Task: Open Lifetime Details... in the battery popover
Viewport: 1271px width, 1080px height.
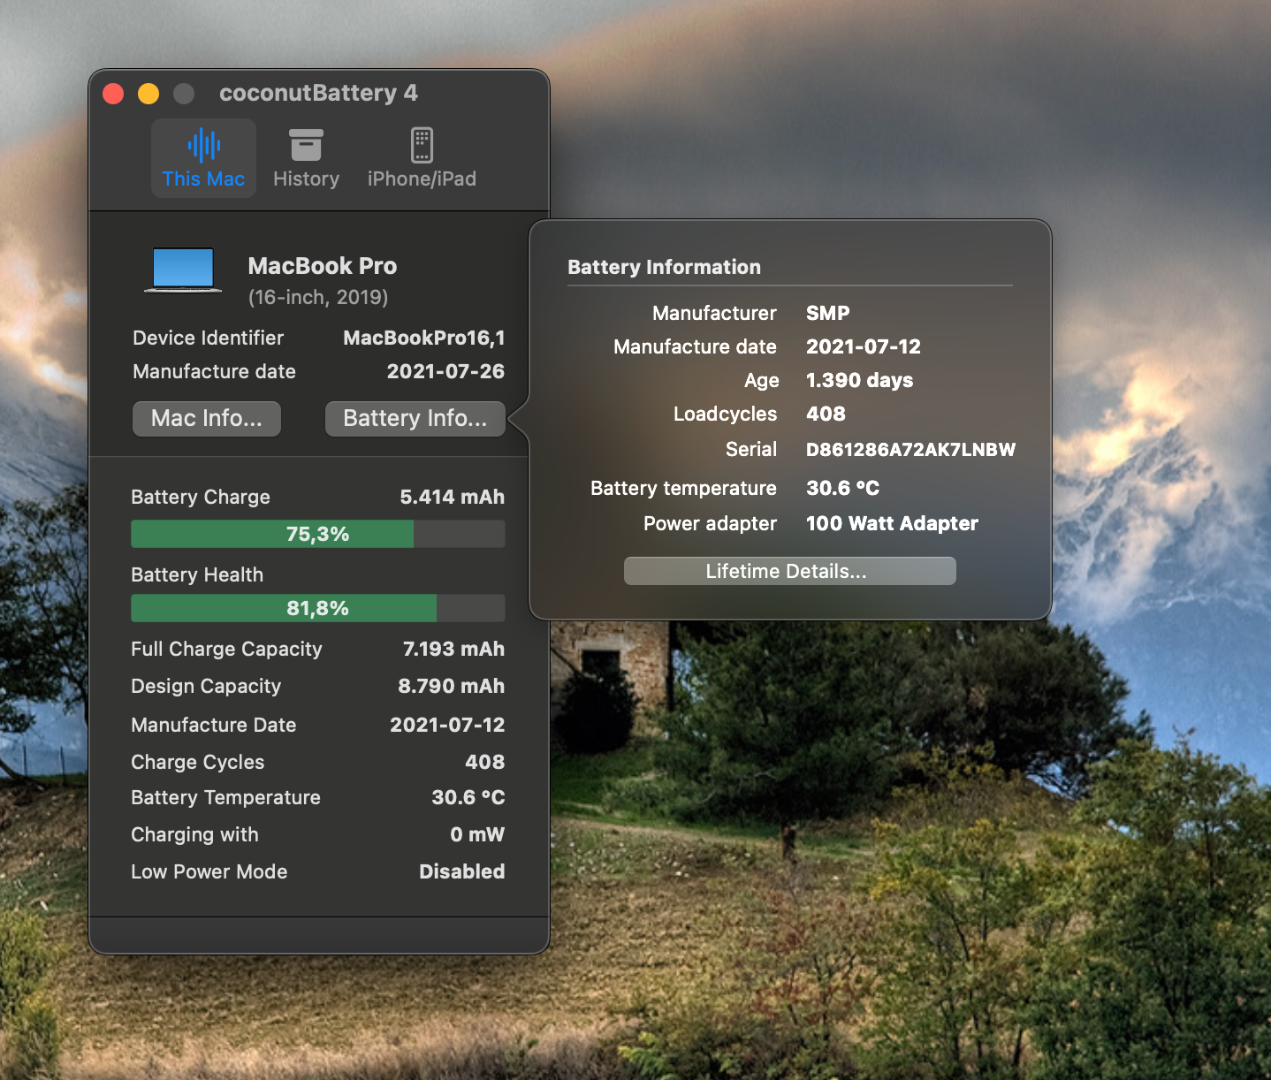Action: tap(790, 571)
